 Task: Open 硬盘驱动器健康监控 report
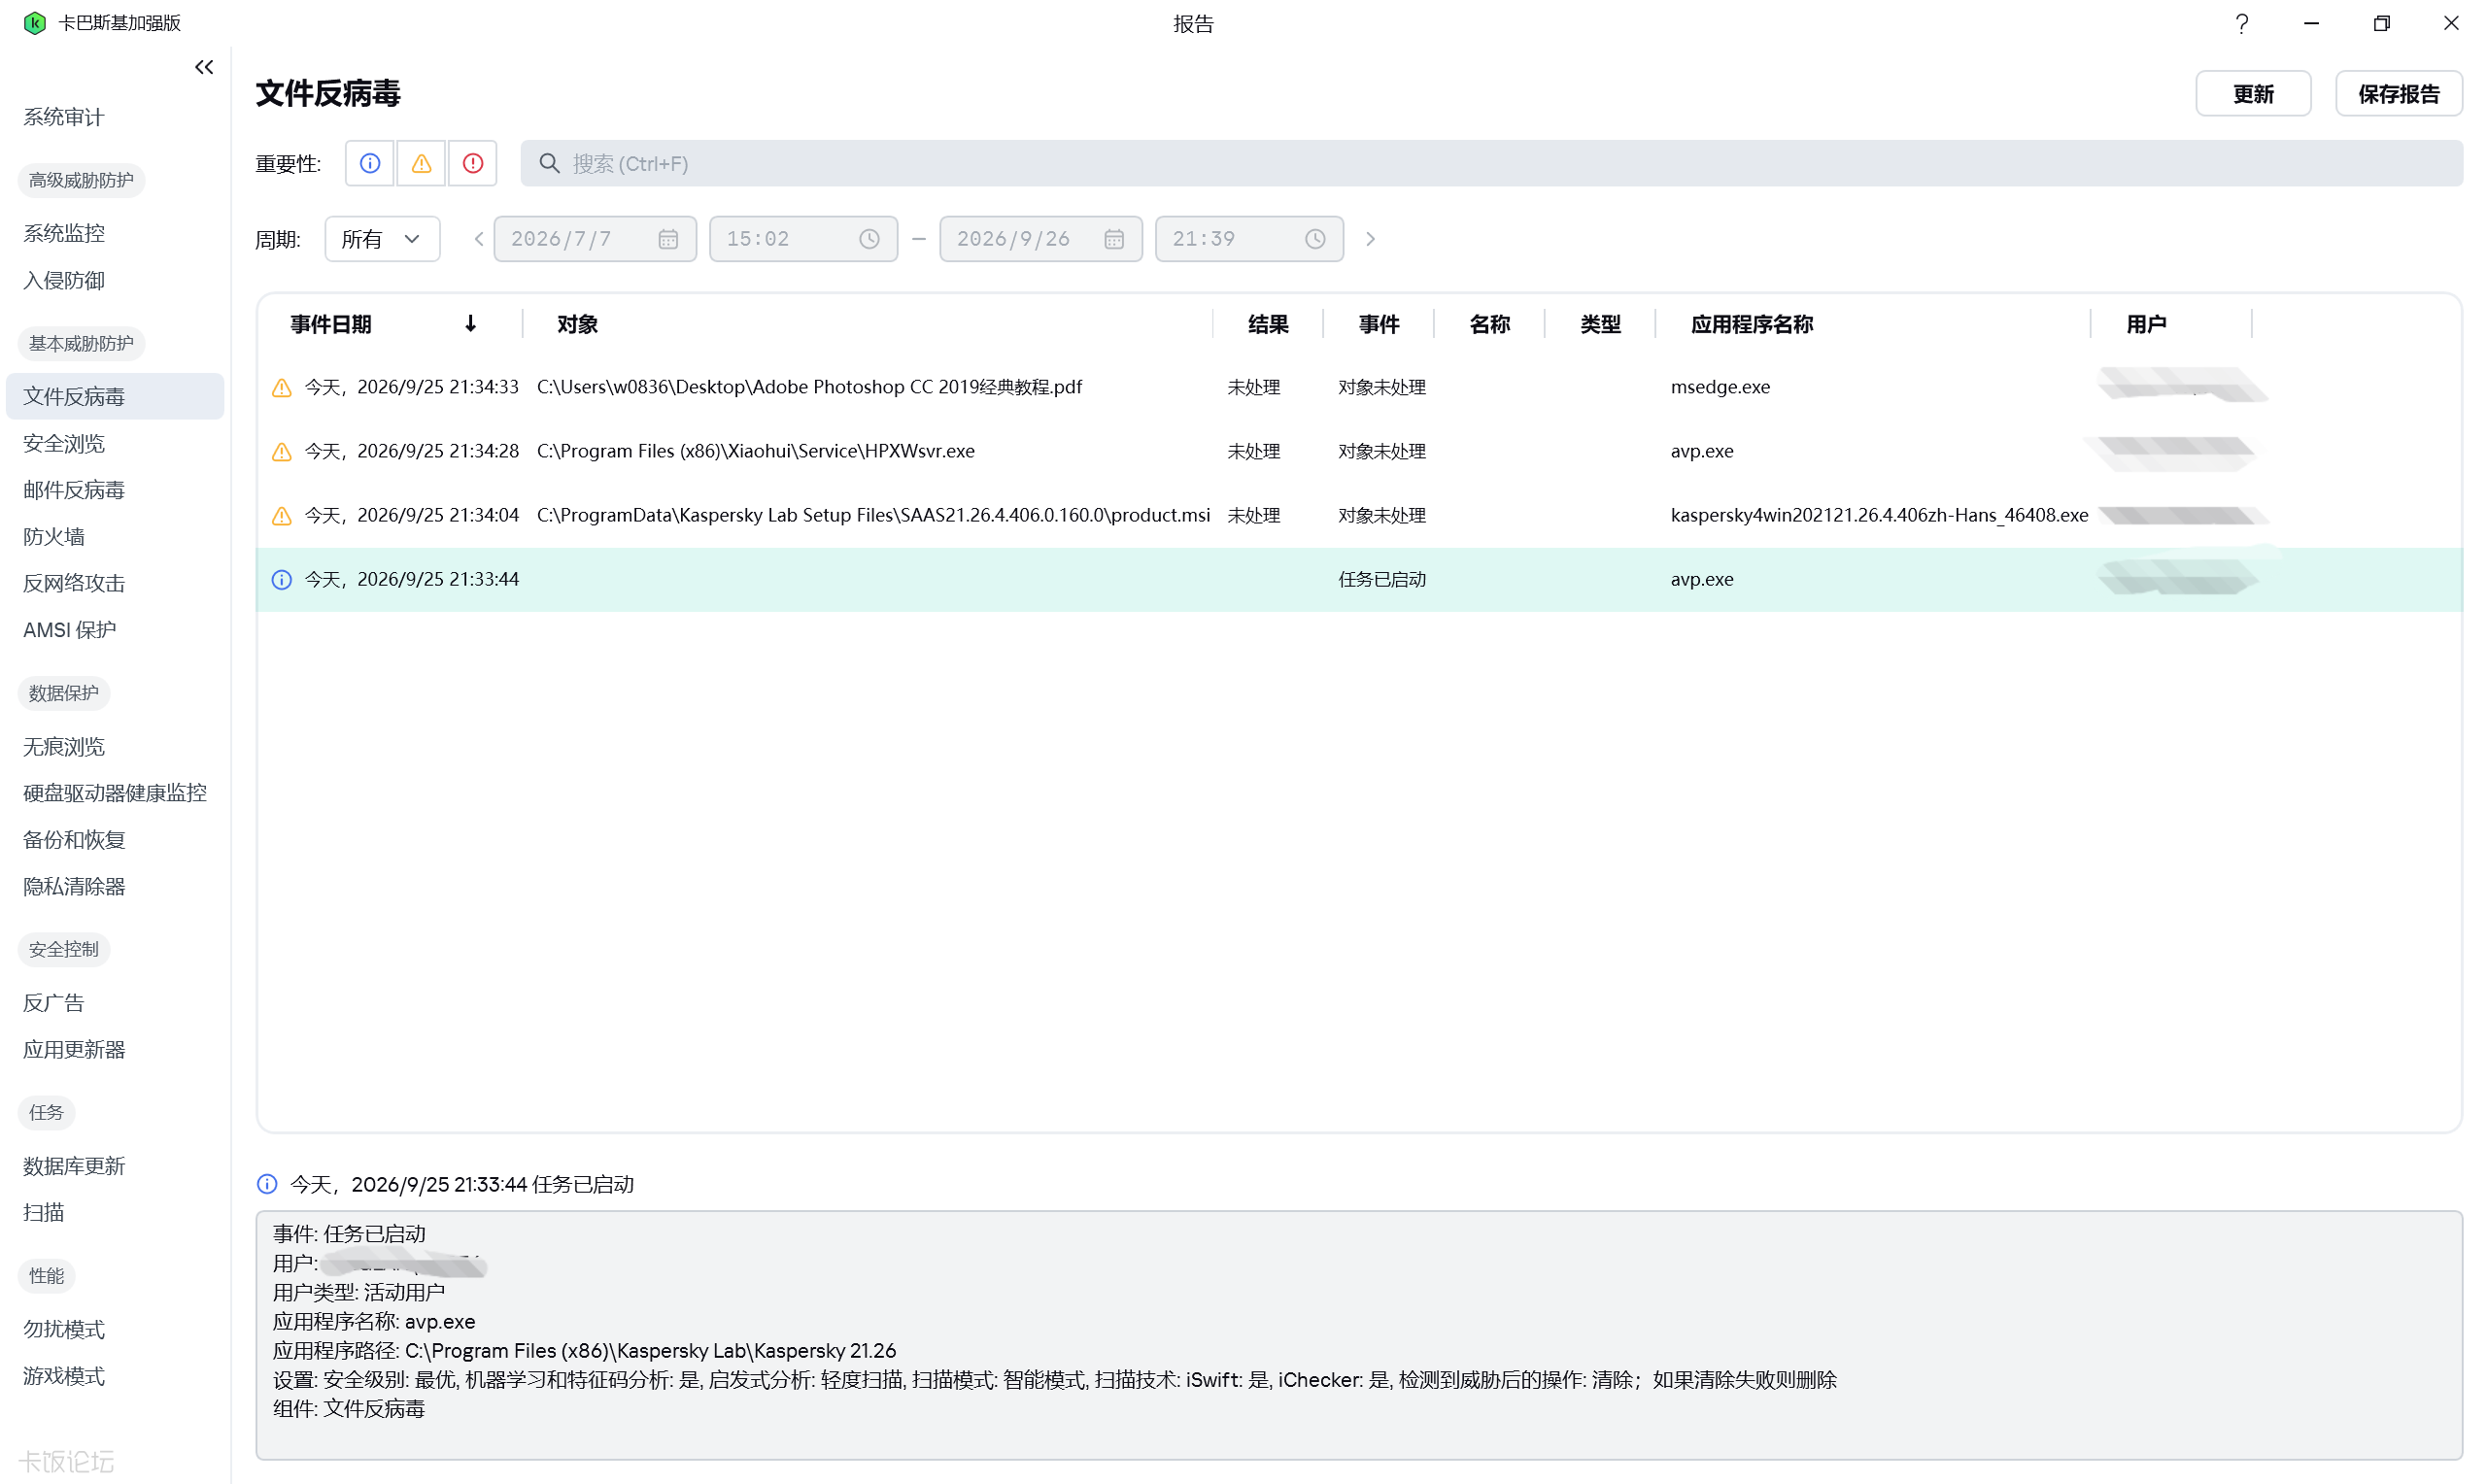click(115, 793)
